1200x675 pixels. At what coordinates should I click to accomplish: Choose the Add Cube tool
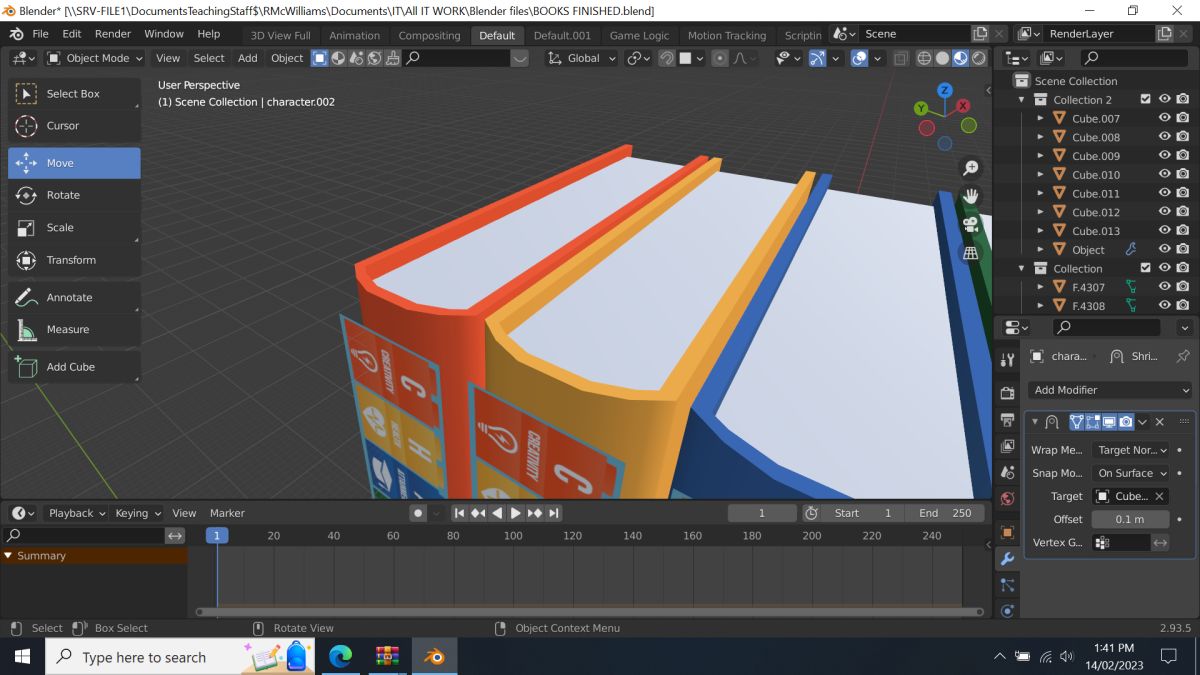coord(74,367)
